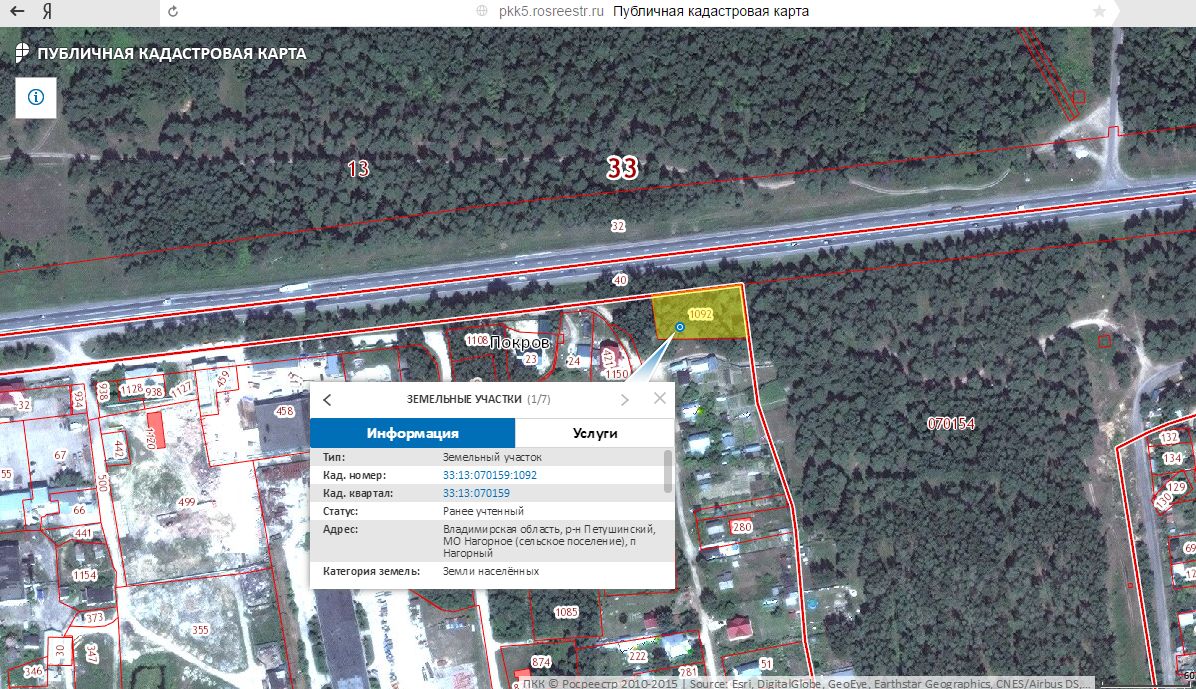1196x689 pixels.
Task: Click parcel label 132 on map
Action: click(1169, 437)
